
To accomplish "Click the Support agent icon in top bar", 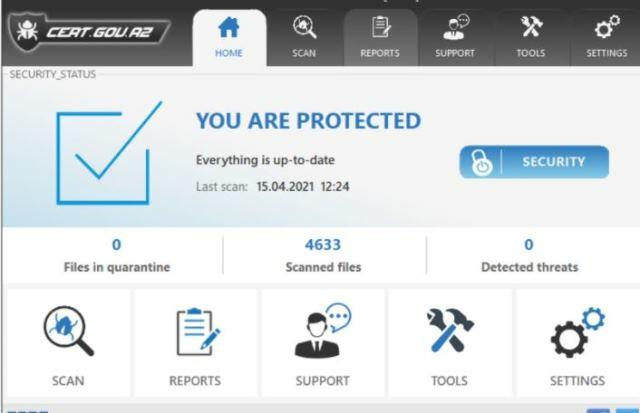I will 456,27.
